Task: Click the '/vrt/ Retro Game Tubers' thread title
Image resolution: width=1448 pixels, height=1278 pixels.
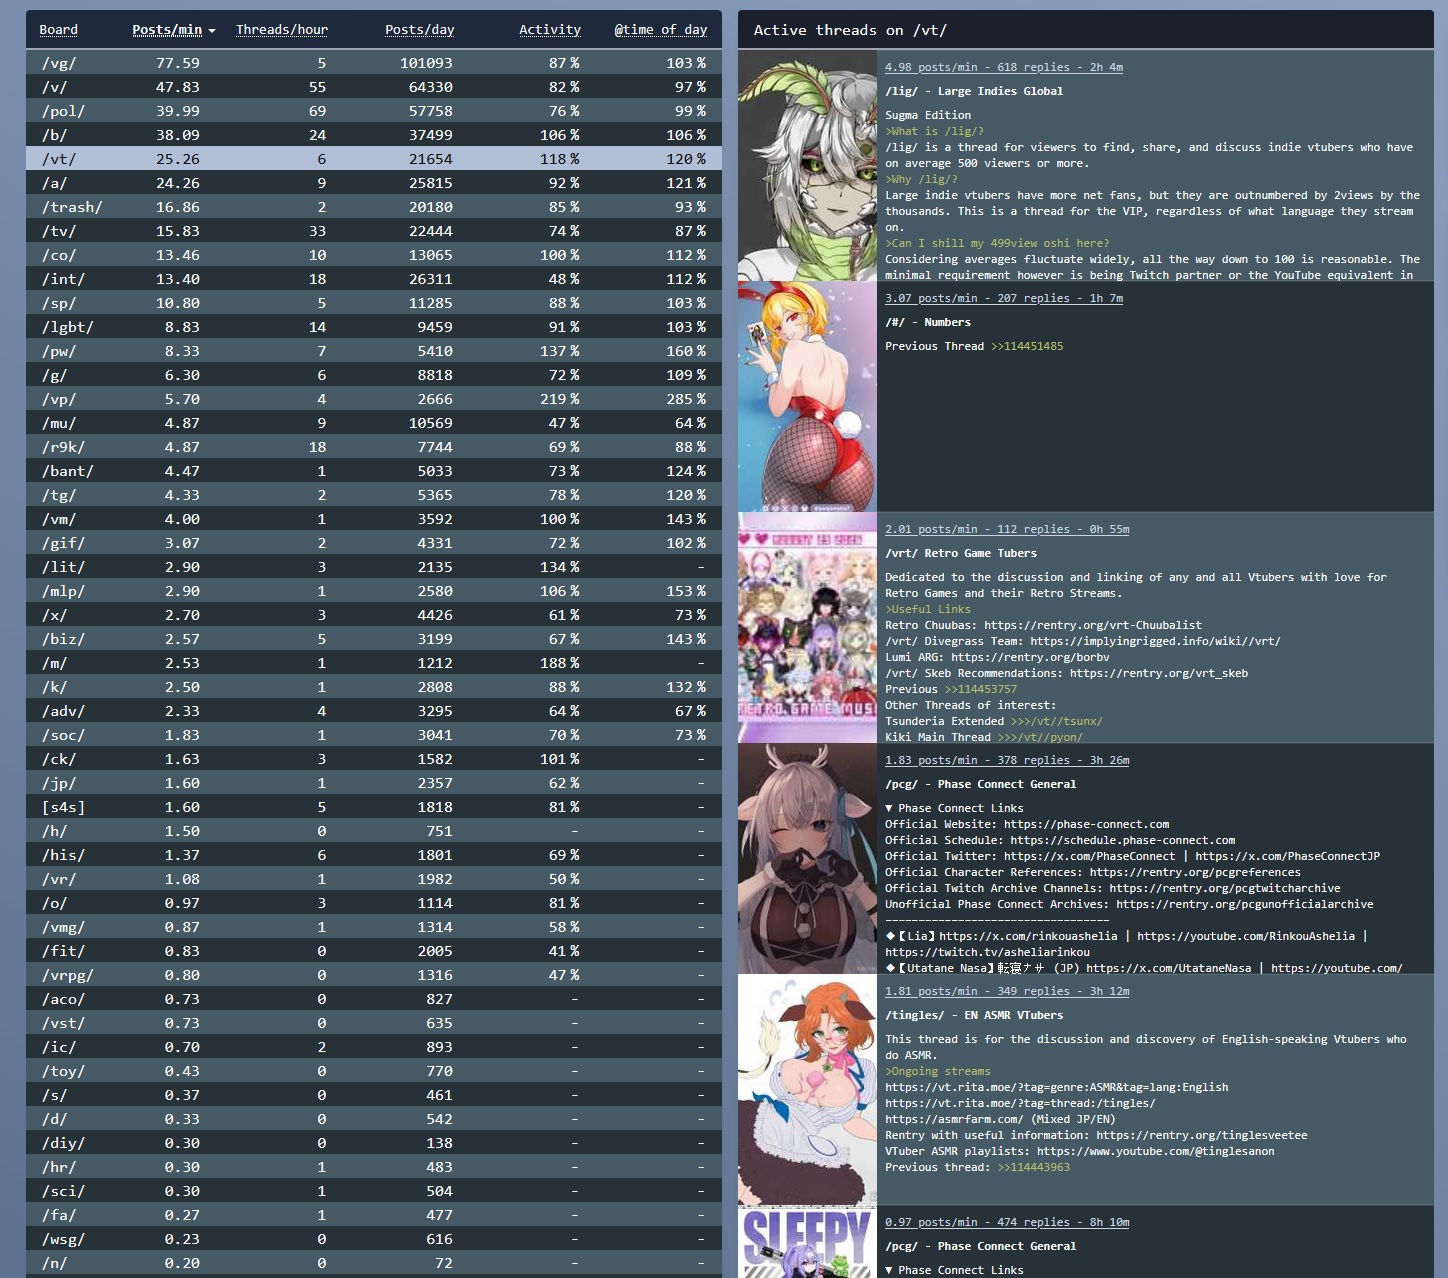Action: [x=961, y=553]
